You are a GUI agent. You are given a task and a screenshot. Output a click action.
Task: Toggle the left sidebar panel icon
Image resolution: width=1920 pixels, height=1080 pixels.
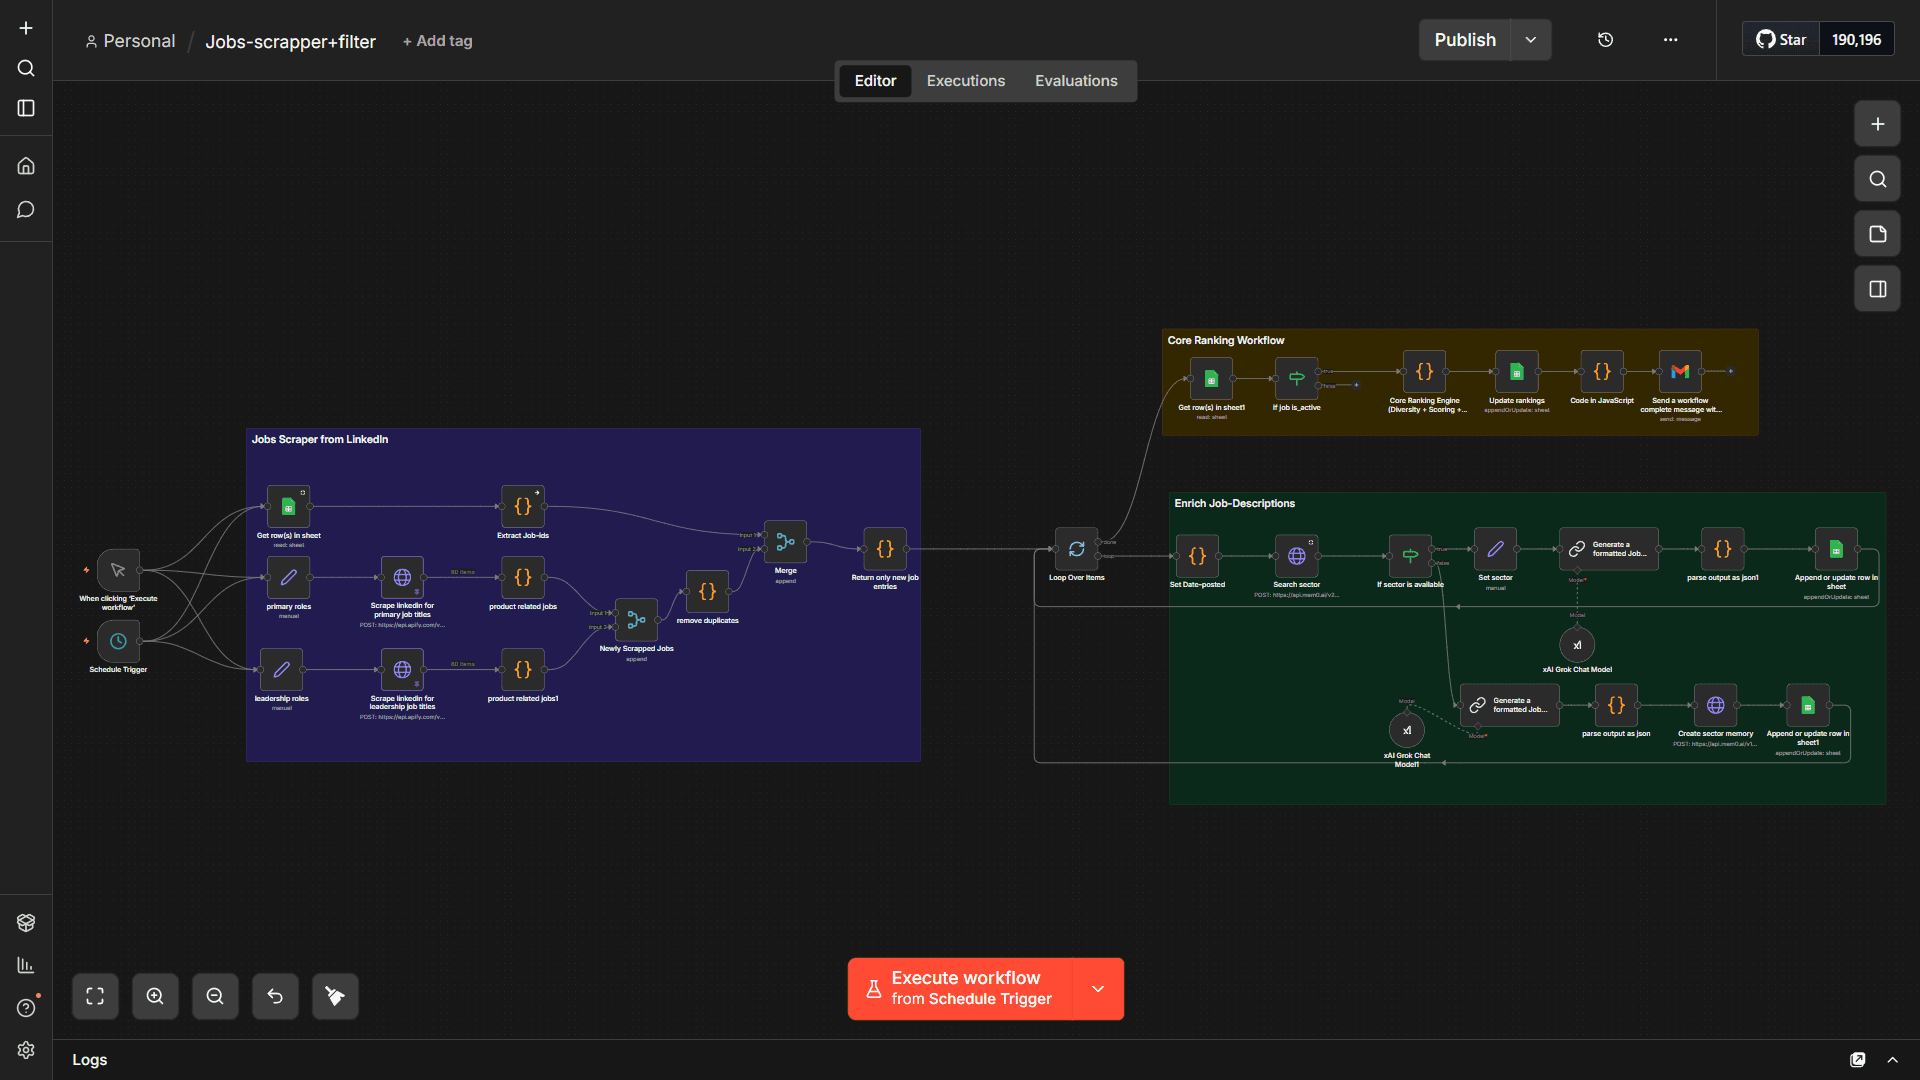click(26, 108)
